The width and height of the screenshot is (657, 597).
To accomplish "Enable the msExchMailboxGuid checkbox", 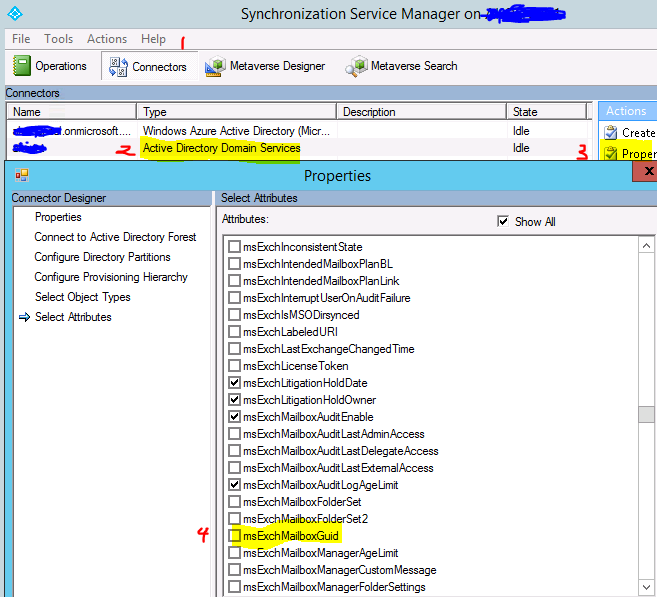I will coord(234,536).
